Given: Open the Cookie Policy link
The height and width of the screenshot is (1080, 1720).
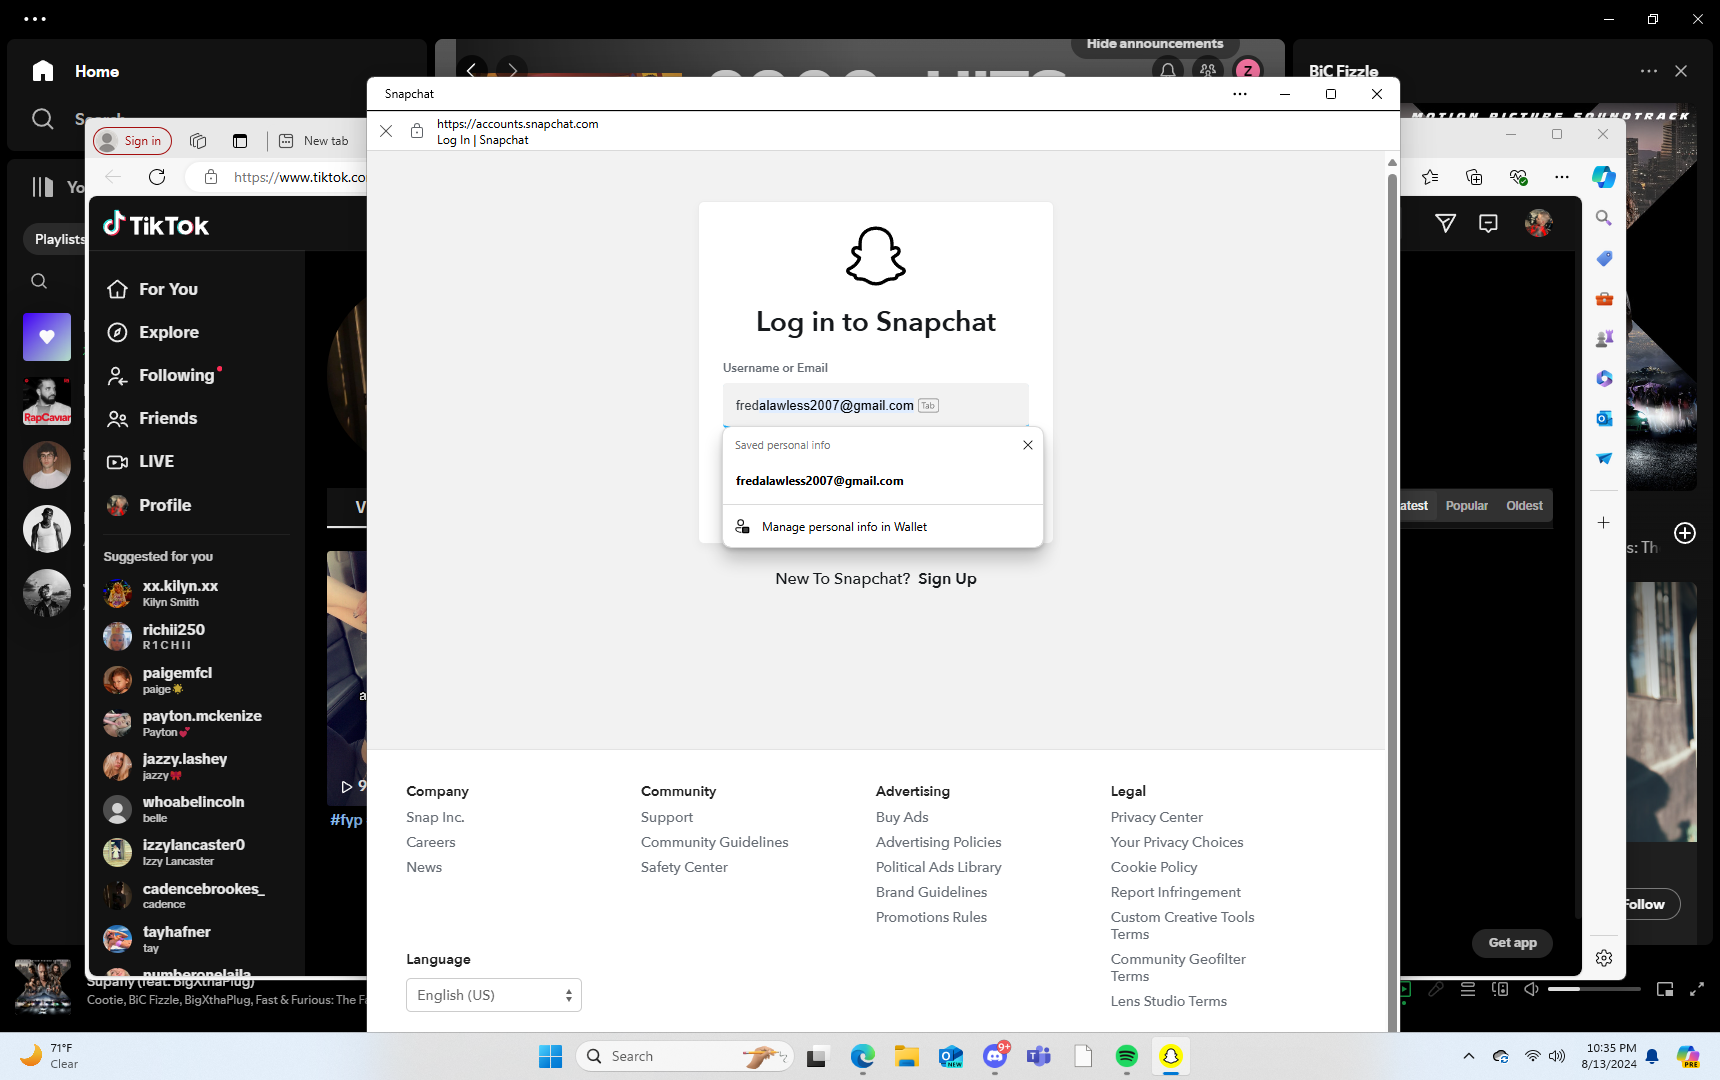Looking at the screenshot, I should 1153,867.
